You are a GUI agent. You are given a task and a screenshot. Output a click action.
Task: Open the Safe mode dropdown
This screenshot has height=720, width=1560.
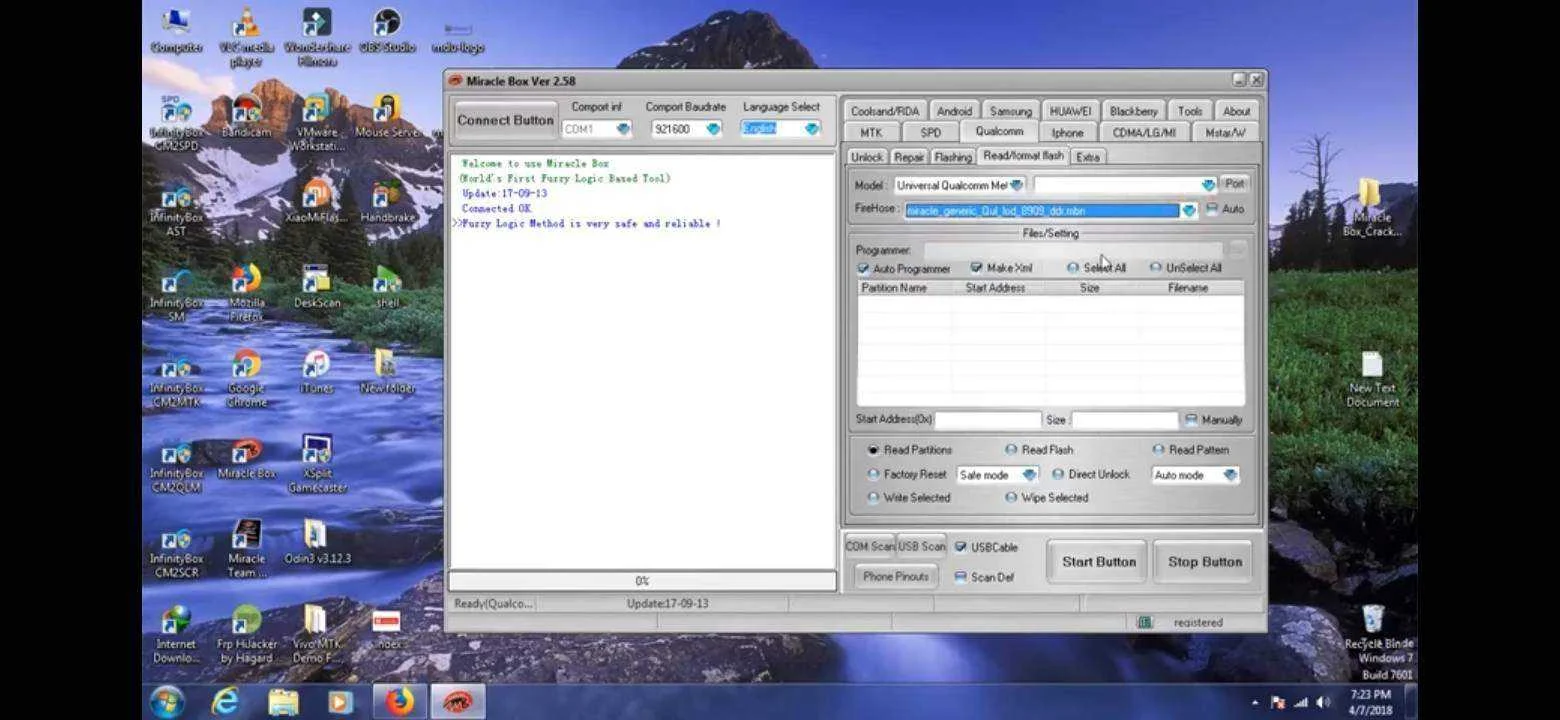[1029, 475]
